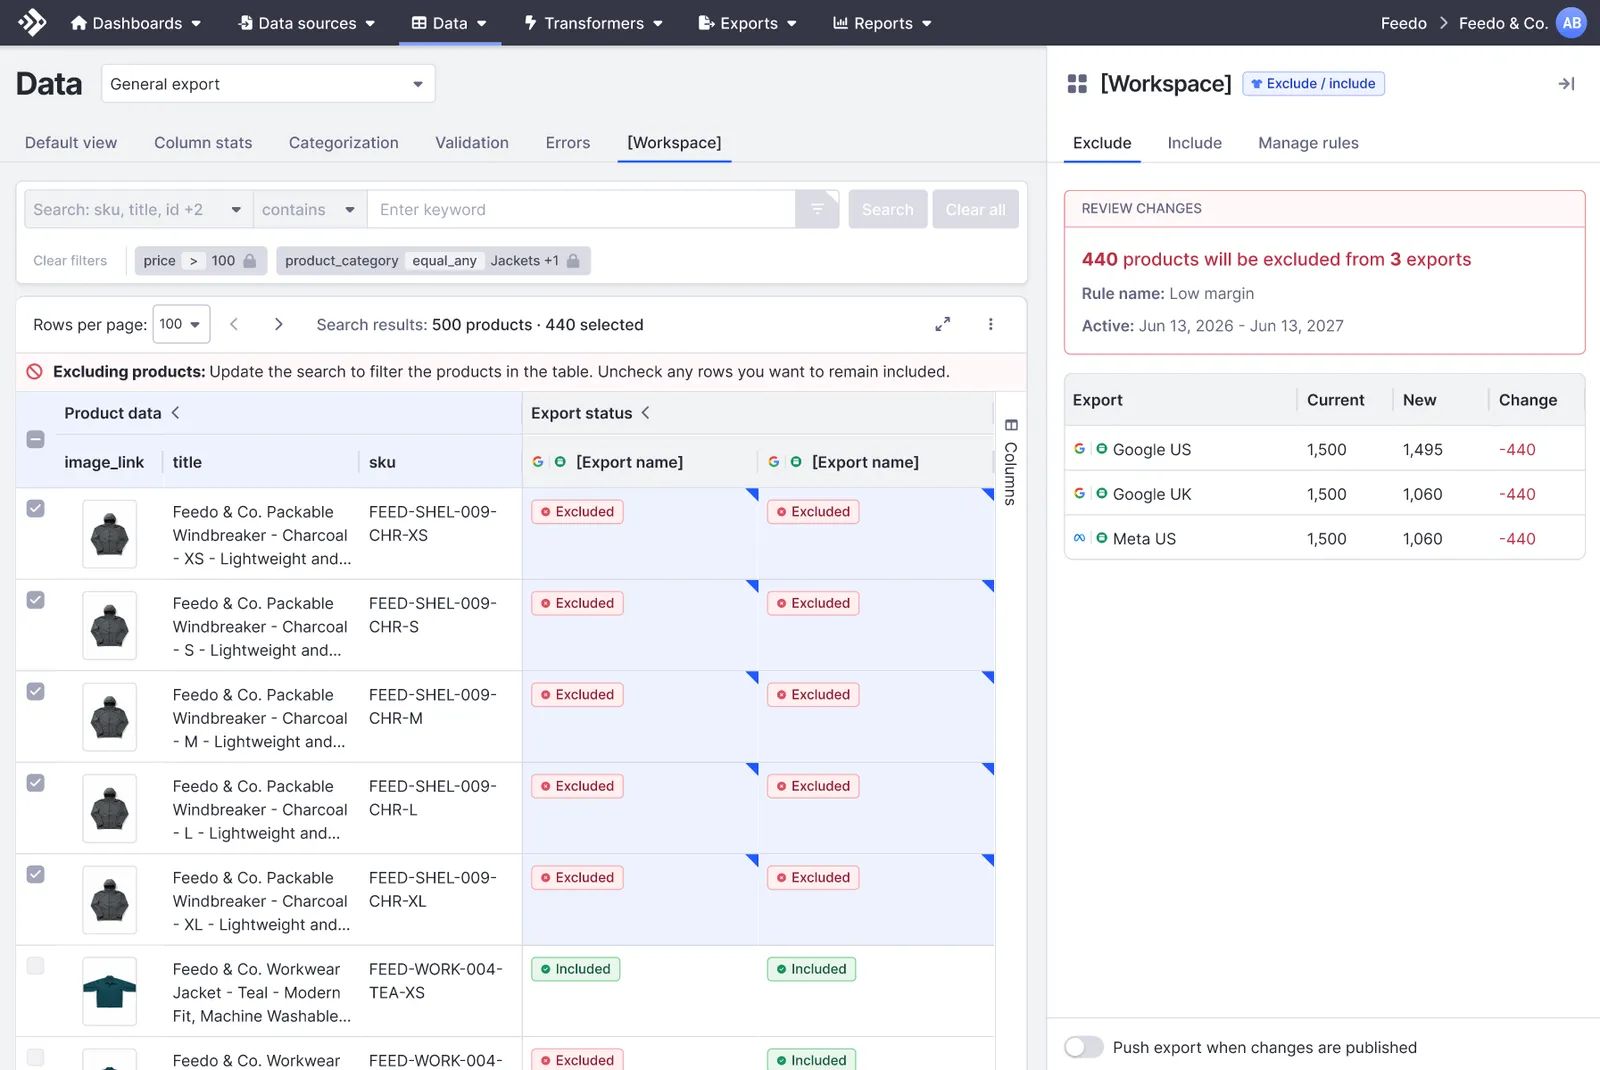Open the search filter options icon
Viewport: 1600px width, 1070px height.
coord(817,209)
